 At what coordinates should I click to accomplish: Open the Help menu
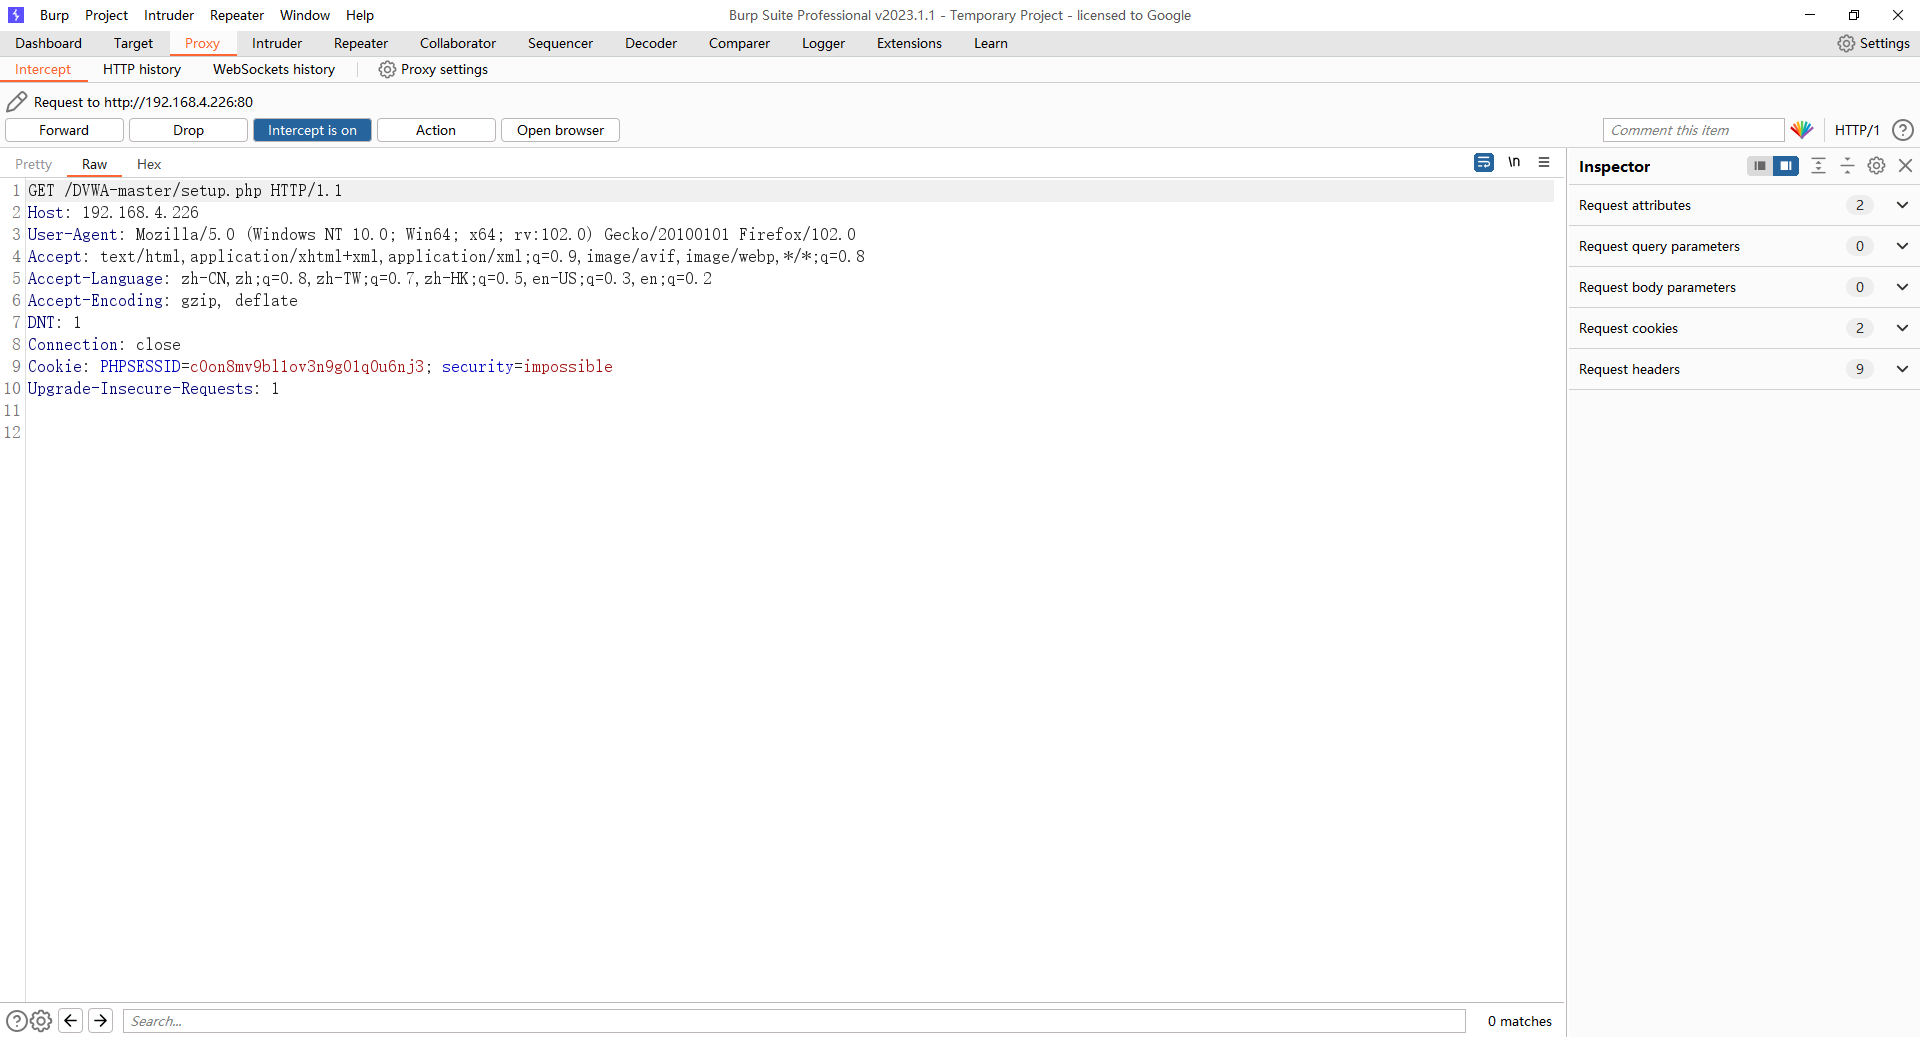[360, 15]
